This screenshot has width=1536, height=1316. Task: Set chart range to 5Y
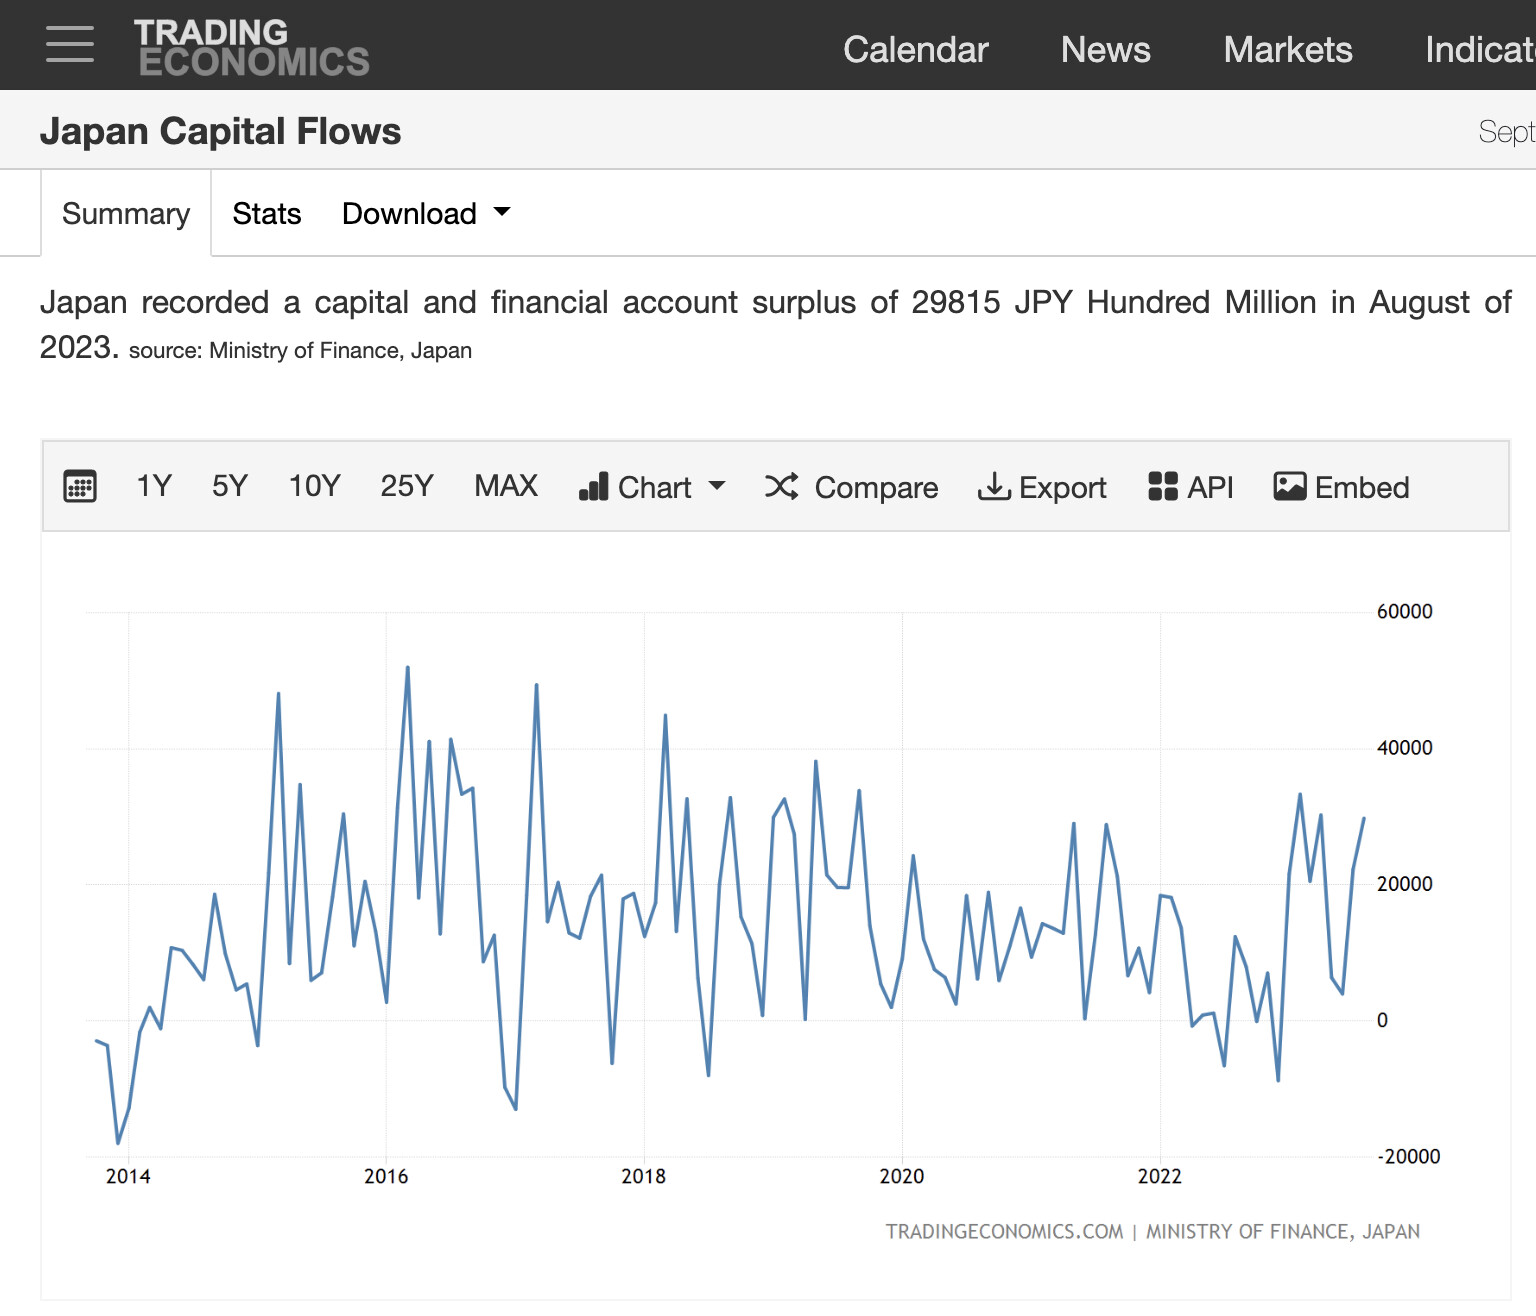tap(230, 487)
